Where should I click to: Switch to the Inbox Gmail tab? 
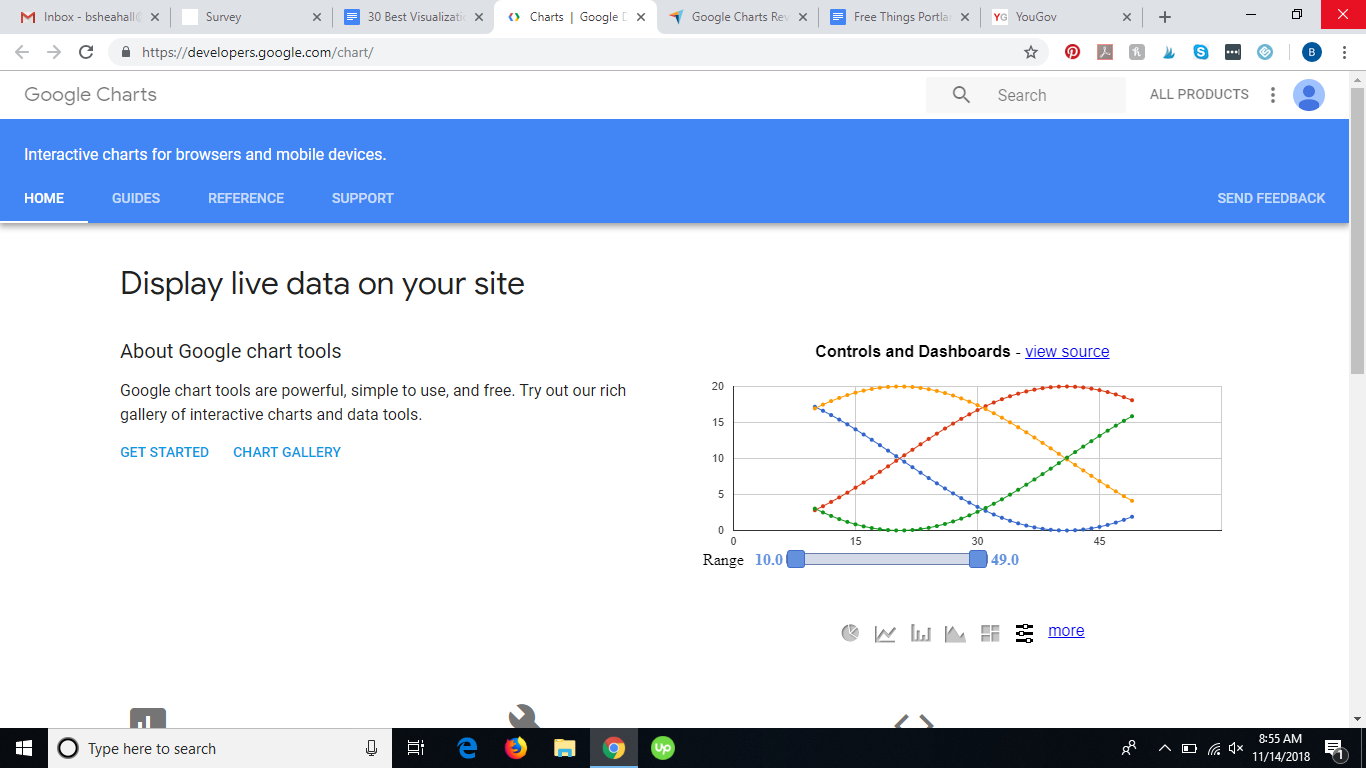tap(90, 17)
